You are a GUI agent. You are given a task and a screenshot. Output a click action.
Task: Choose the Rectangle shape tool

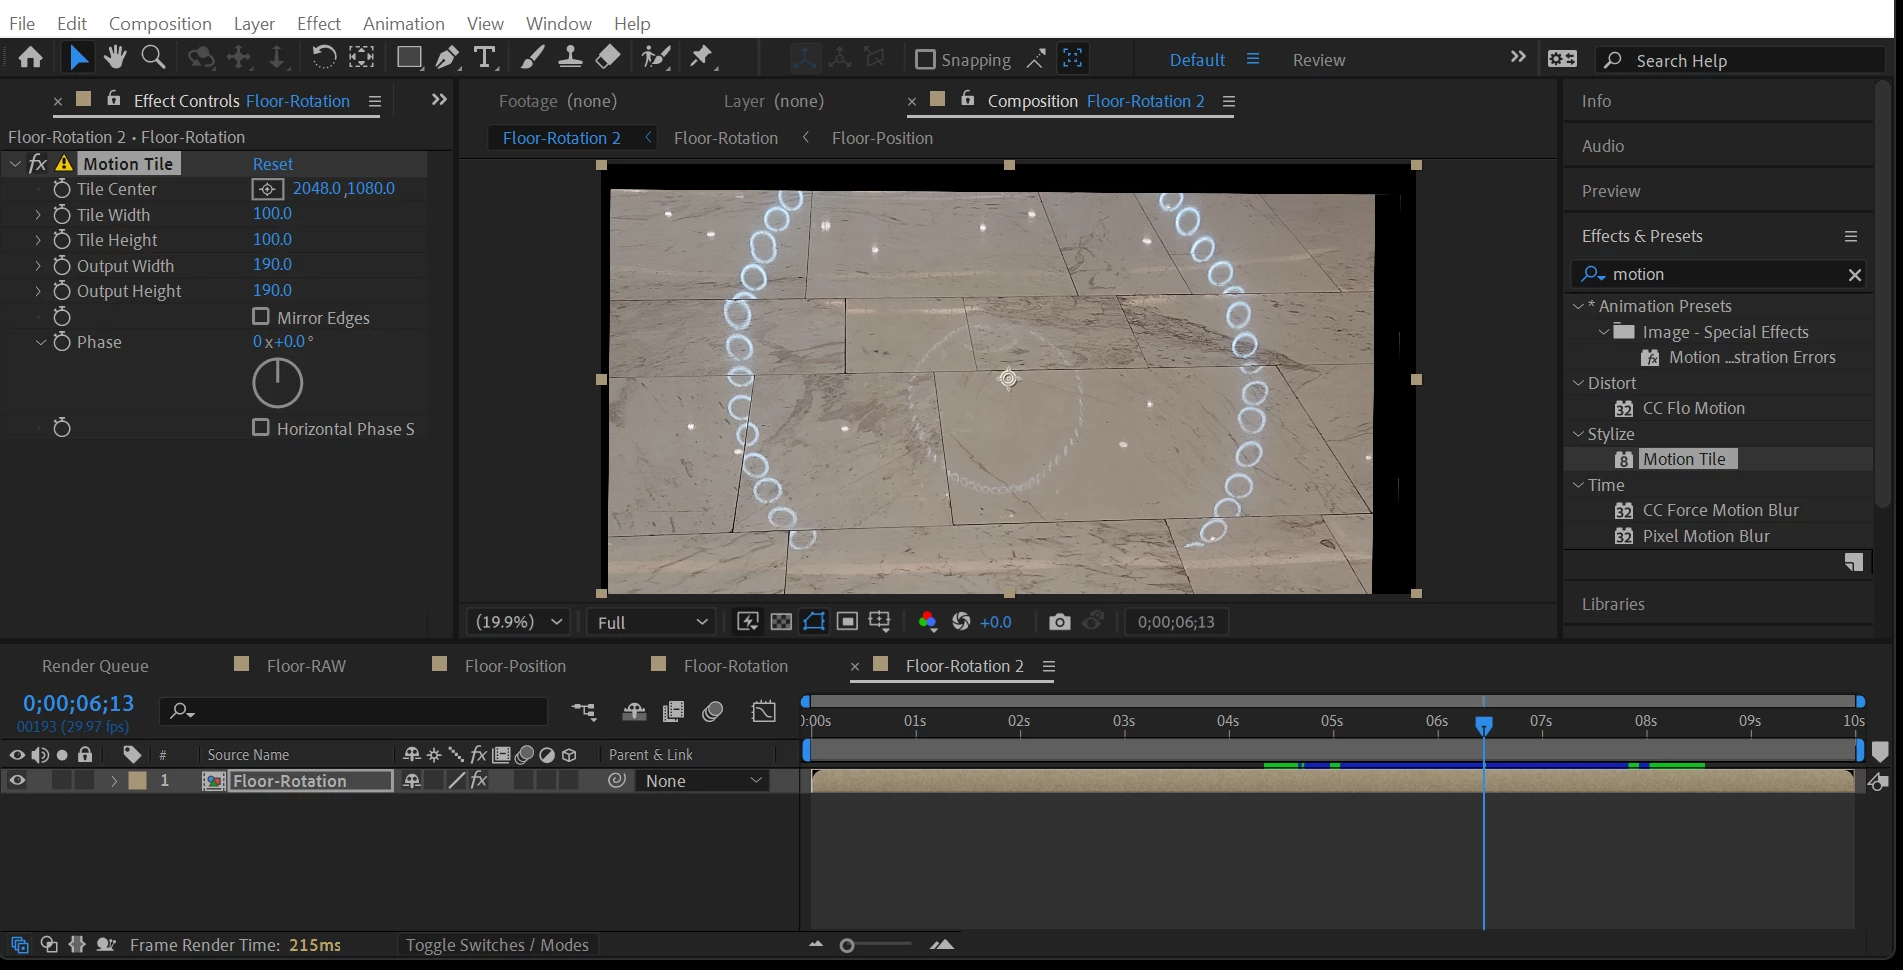(408, 58)
